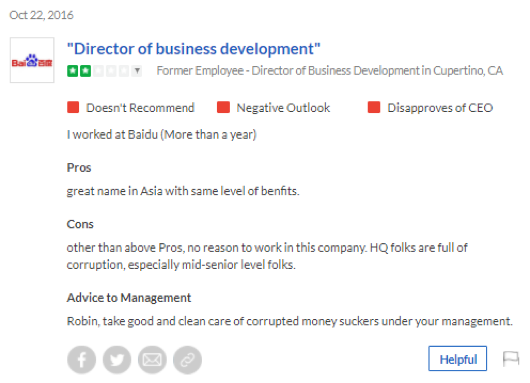Click the red Negative Outlook indicator

[223, 107]
